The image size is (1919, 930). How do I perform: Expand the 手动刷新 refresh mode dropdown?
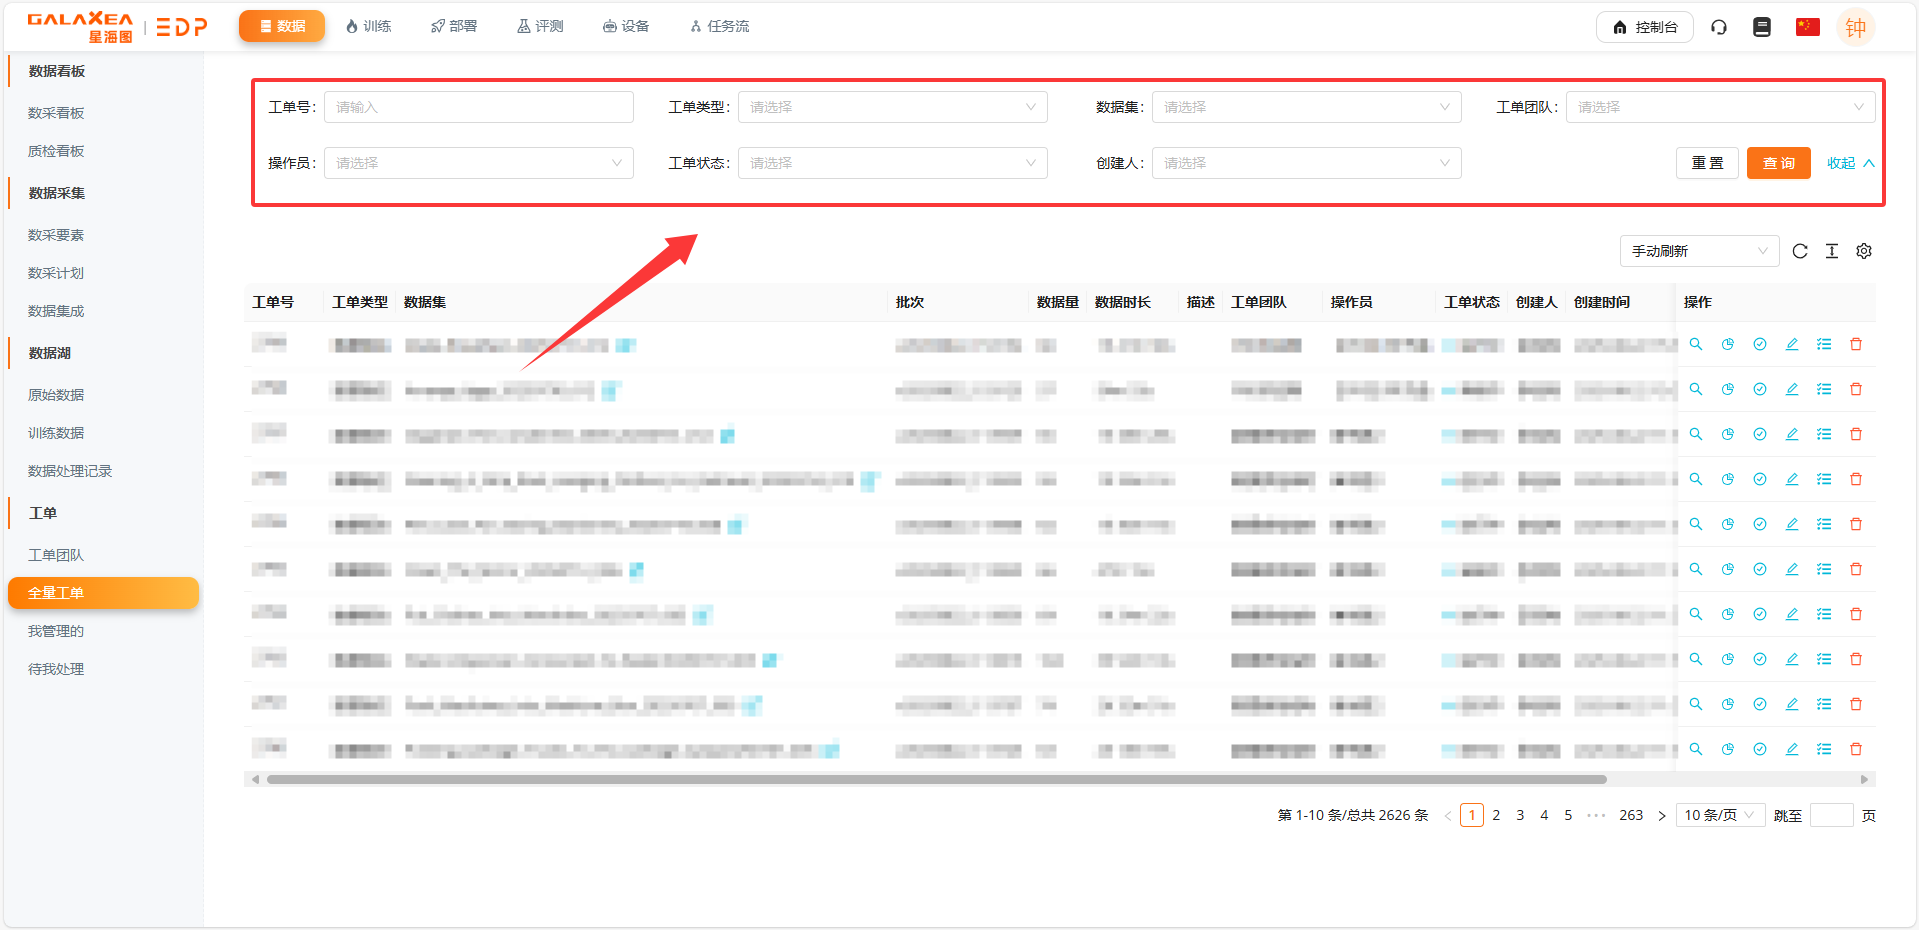pyautogui.click(x=1699, y=251)
